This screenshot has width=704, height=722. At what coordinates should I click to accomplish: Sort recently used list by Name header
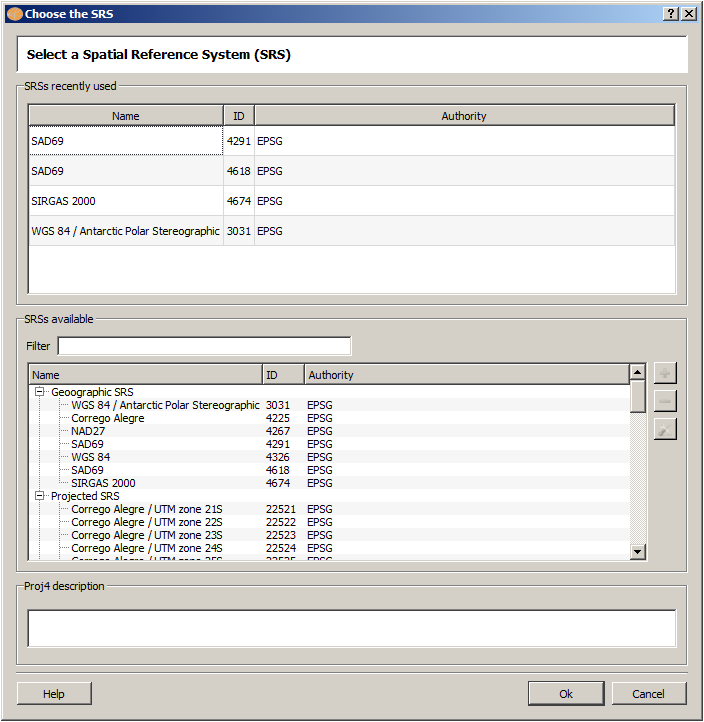pos(126,116)
